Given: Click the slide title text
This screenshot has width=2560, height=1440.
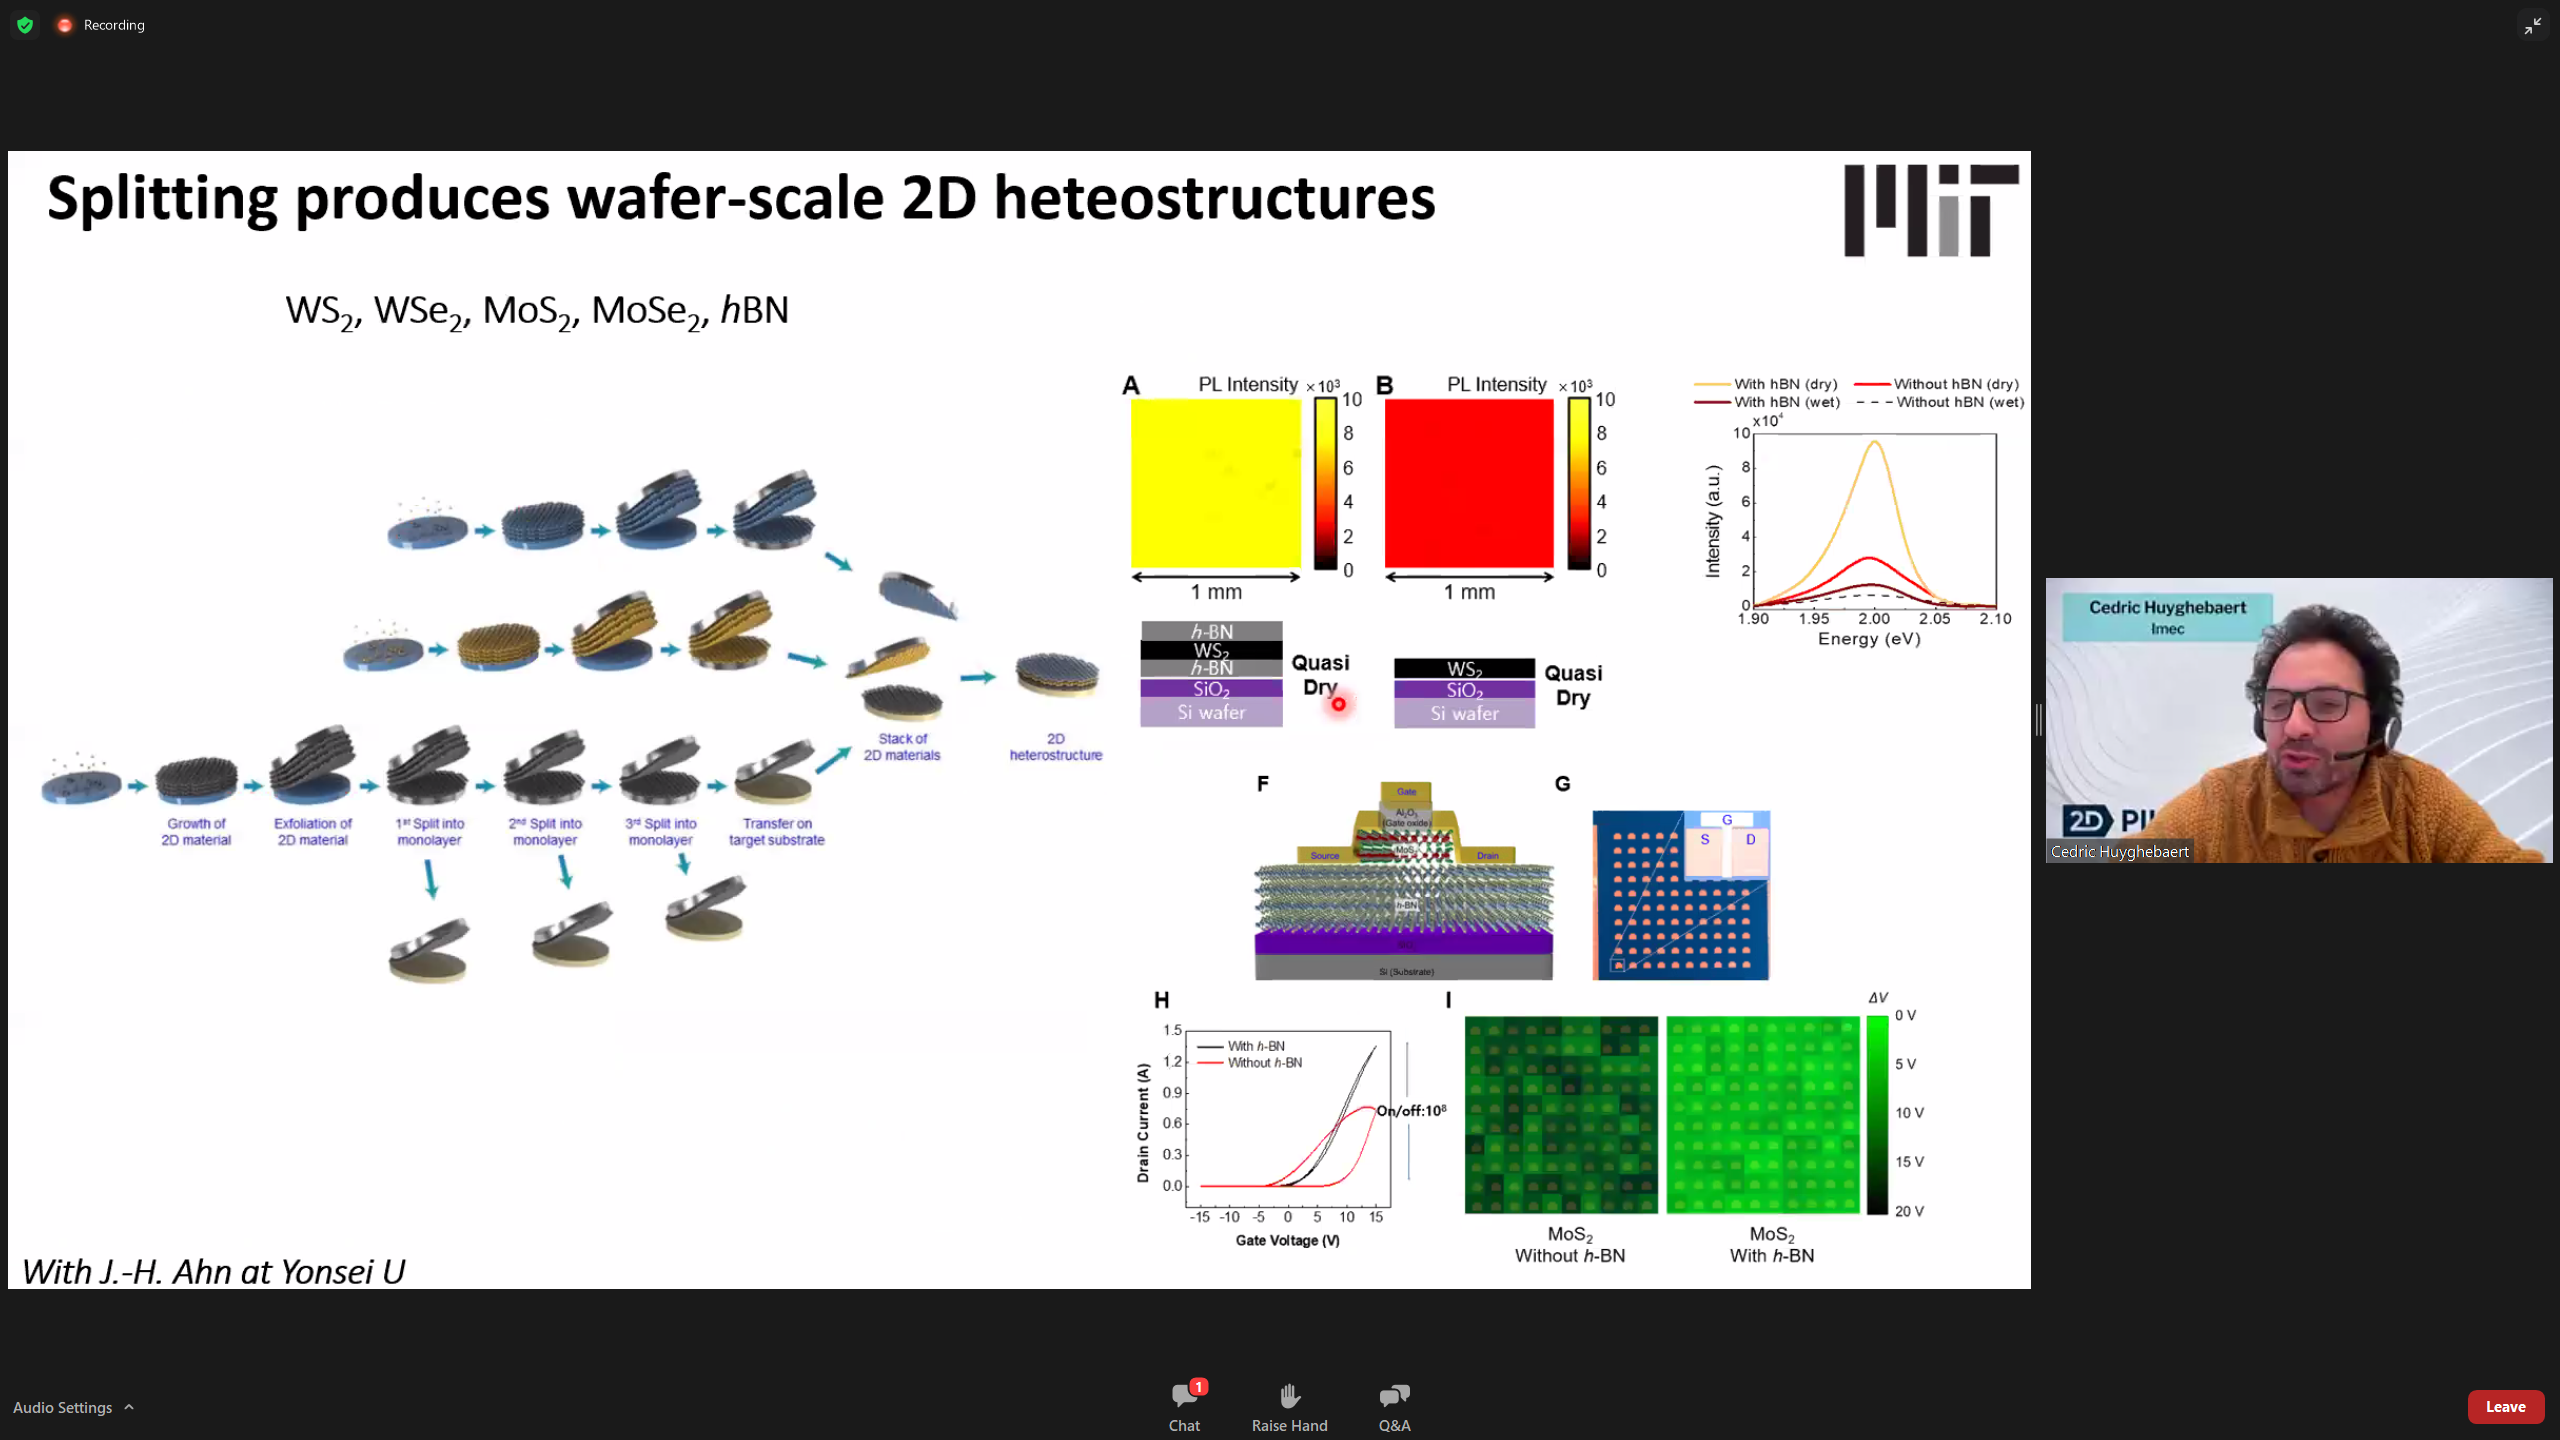Looking at the screenshot, I should (x=740, y=198).
